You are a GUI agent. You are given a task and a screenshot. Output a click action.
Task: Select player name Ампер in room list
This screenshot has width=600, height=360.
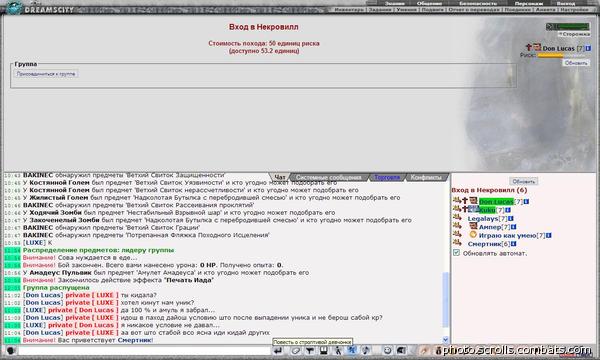click(490, 227)
